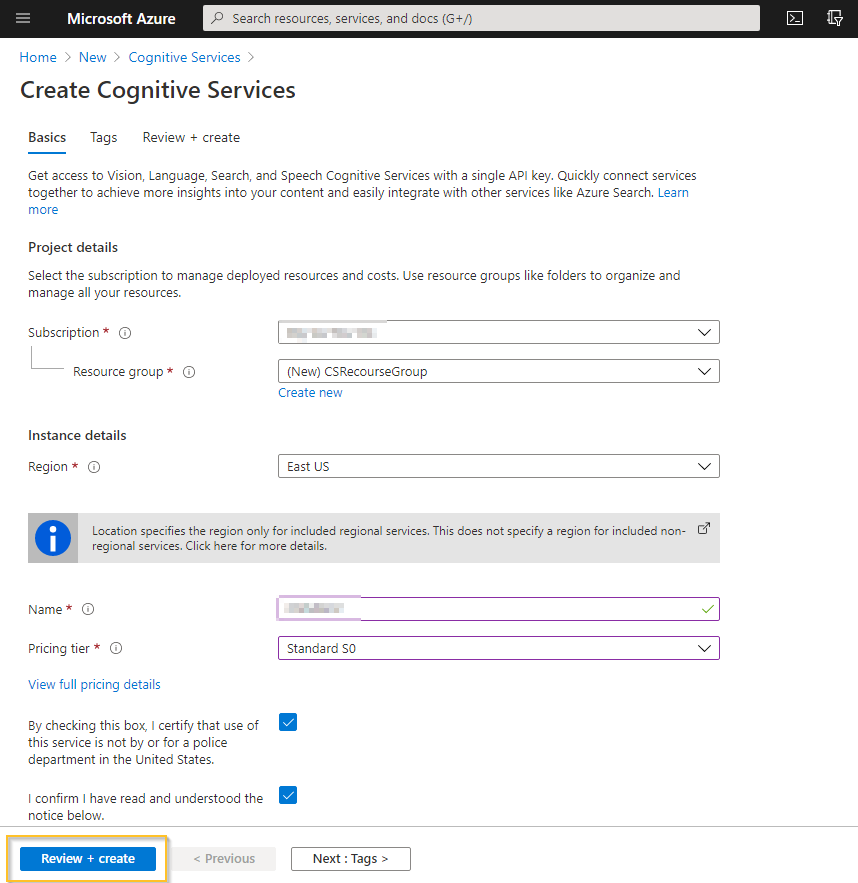Show info tooltip for Subscription
Viewport: 858px width, 883px height.
pos(125,333)
